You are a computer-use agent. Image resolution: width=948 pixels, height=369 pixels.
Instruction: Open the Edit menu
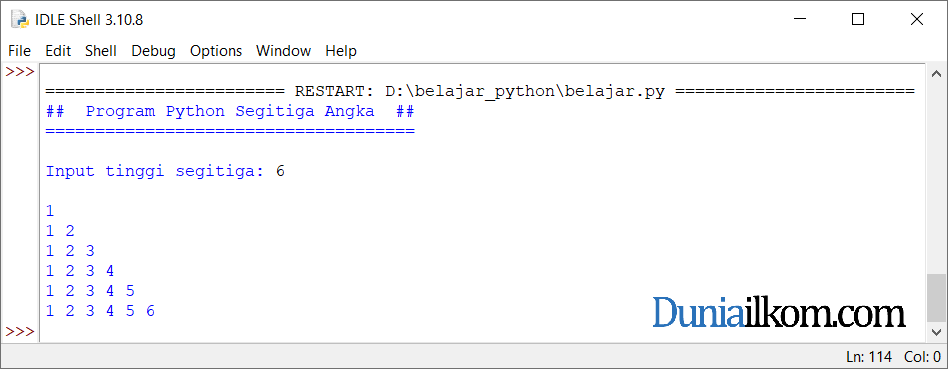(58, 51)
